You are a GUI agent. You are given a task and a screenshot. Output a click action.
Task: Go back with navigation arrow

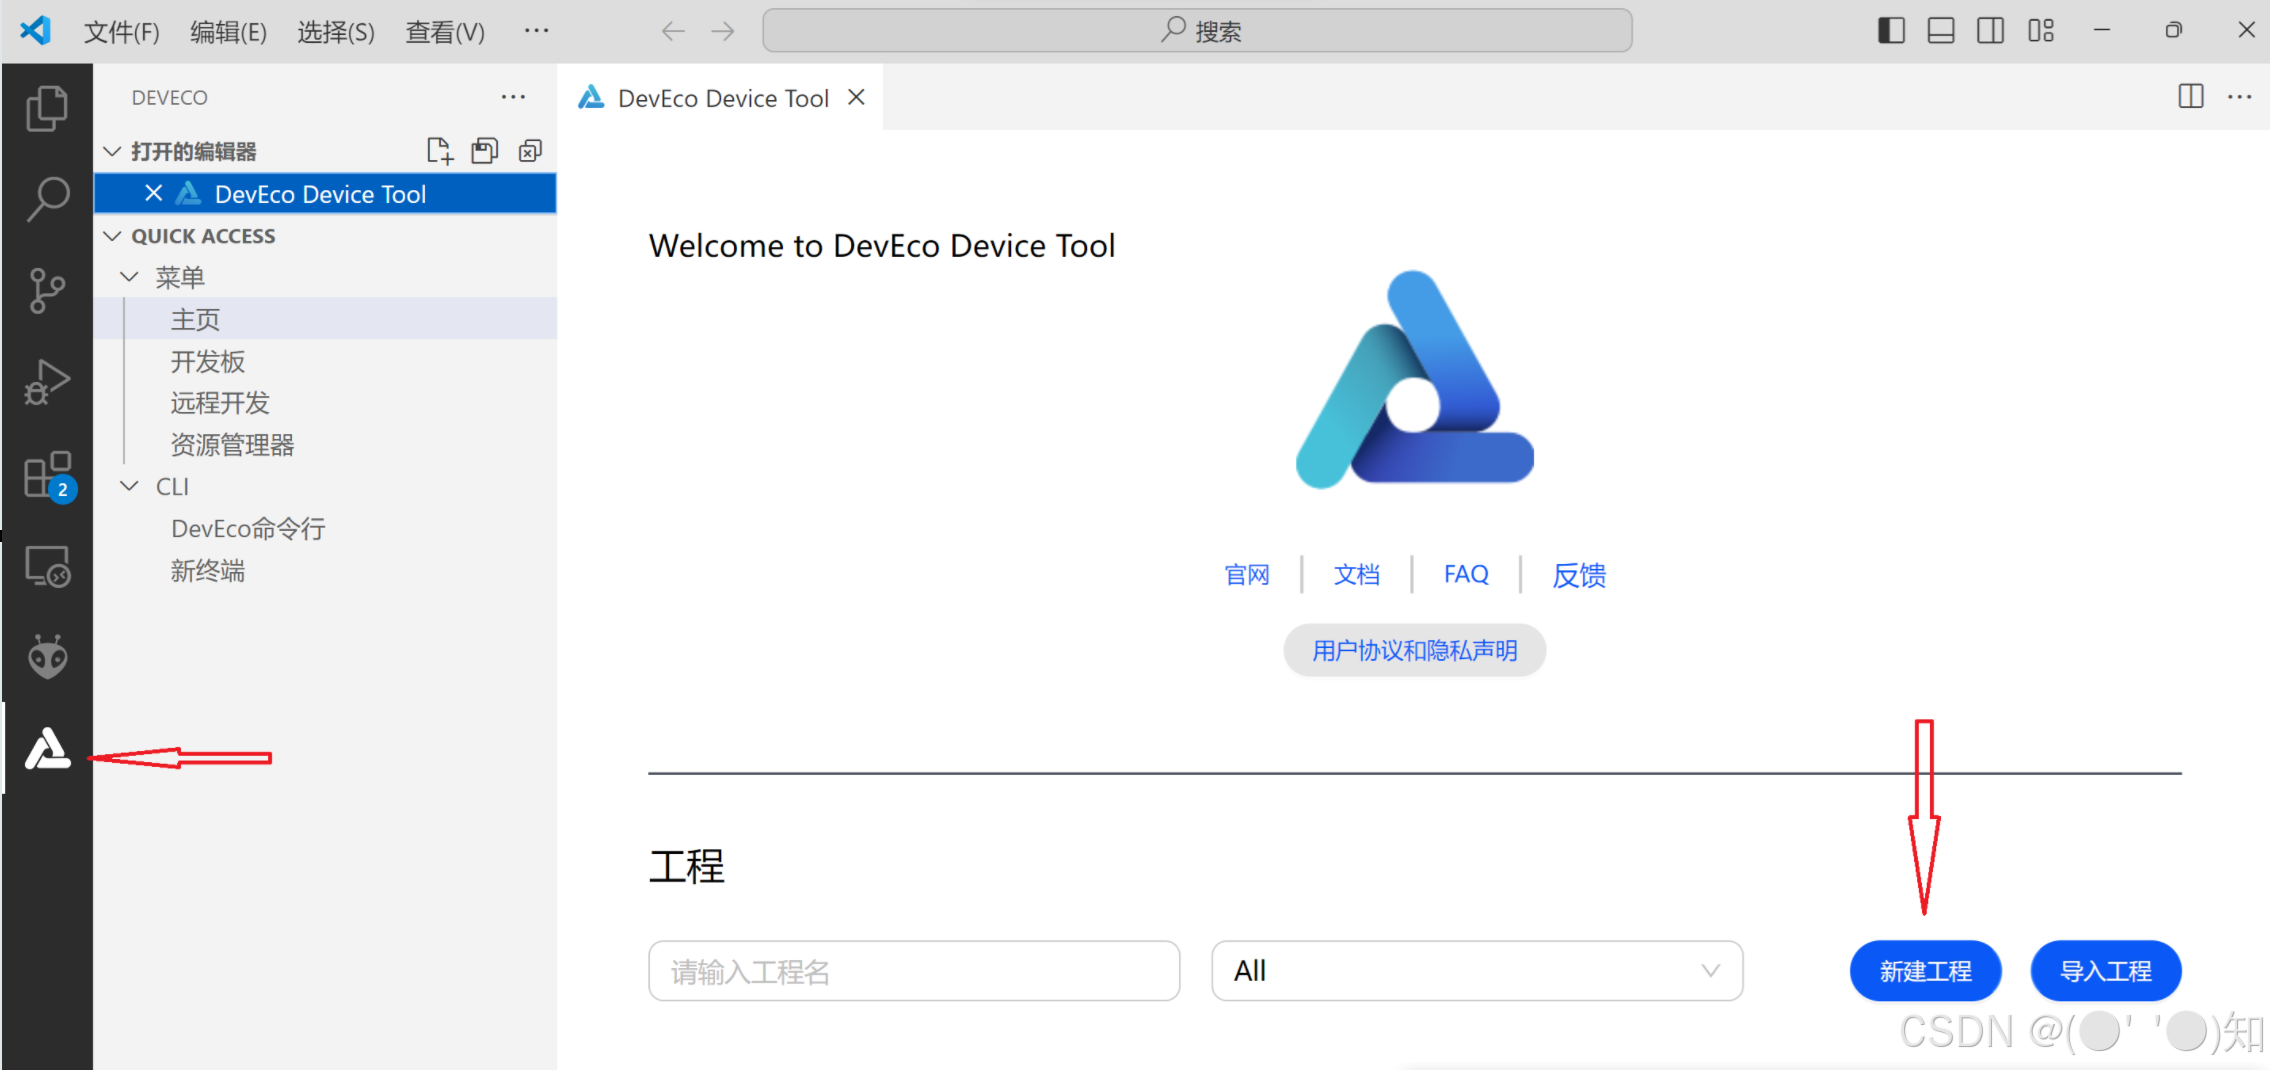pyautogui.click(x=673, y=31)
